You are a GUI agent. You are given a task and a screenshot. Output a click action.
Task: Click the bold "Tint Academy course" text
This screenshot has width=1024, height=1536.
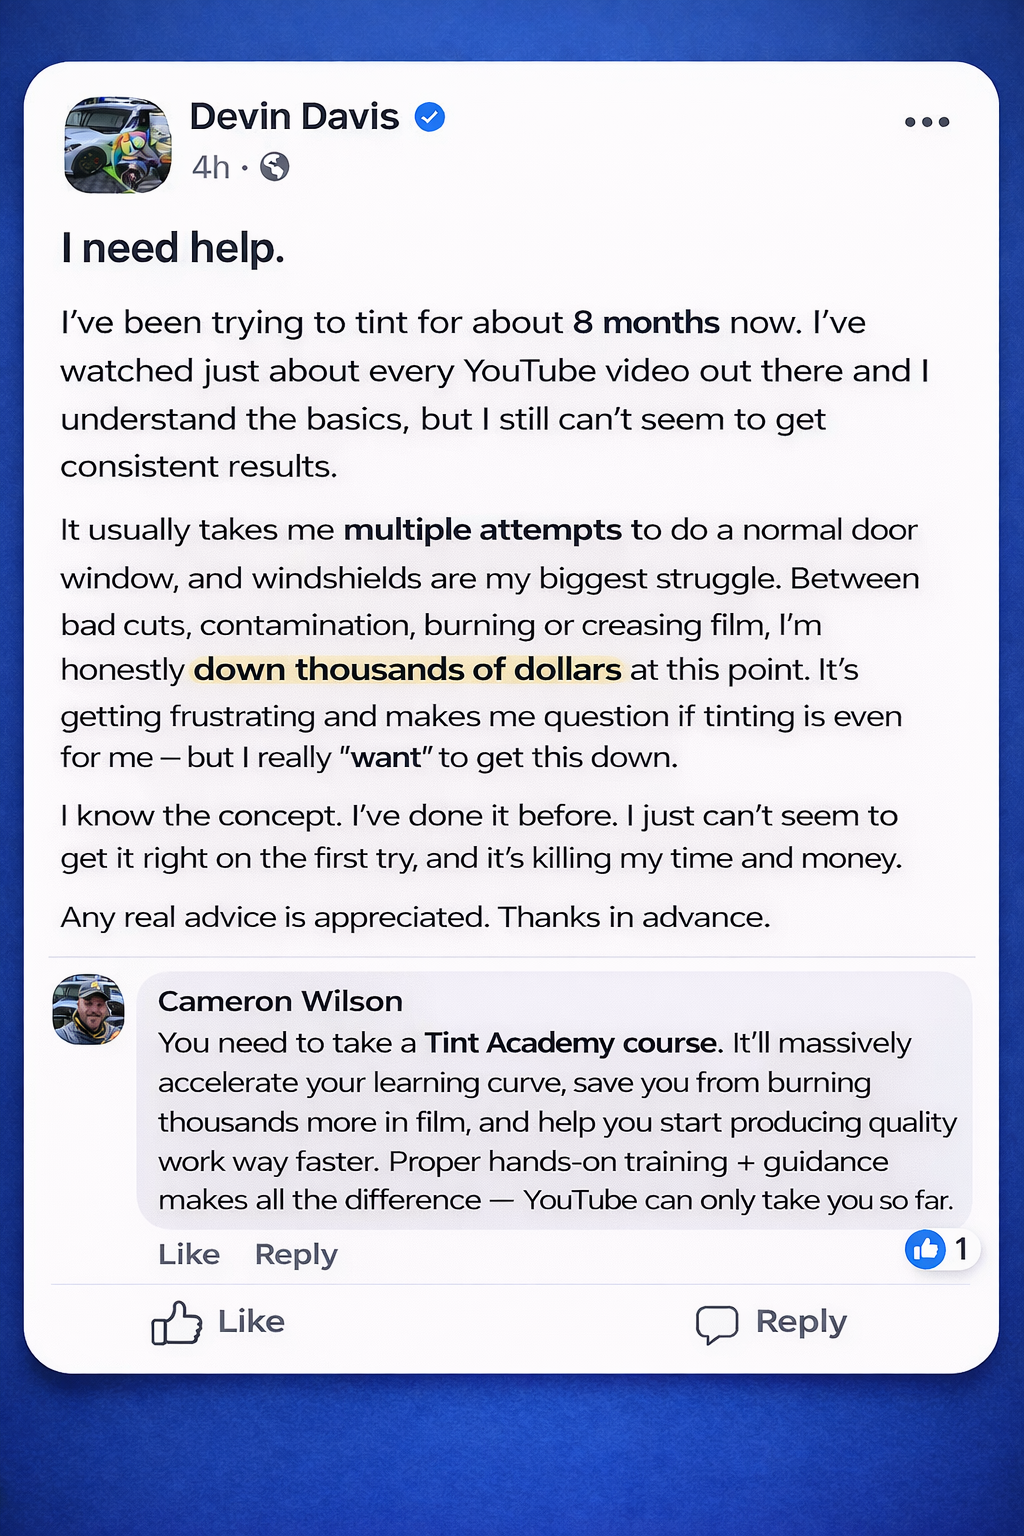571,1043
